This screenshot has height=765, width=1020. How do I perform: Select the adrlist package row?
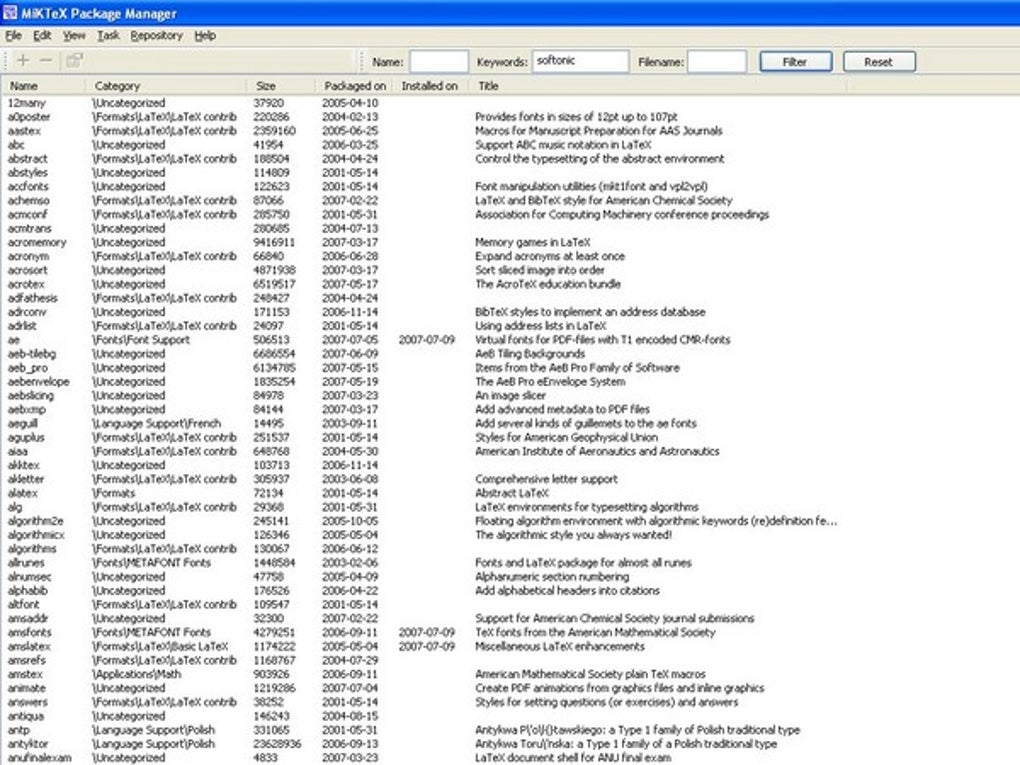pyautogui.click(x=423, y=326)
